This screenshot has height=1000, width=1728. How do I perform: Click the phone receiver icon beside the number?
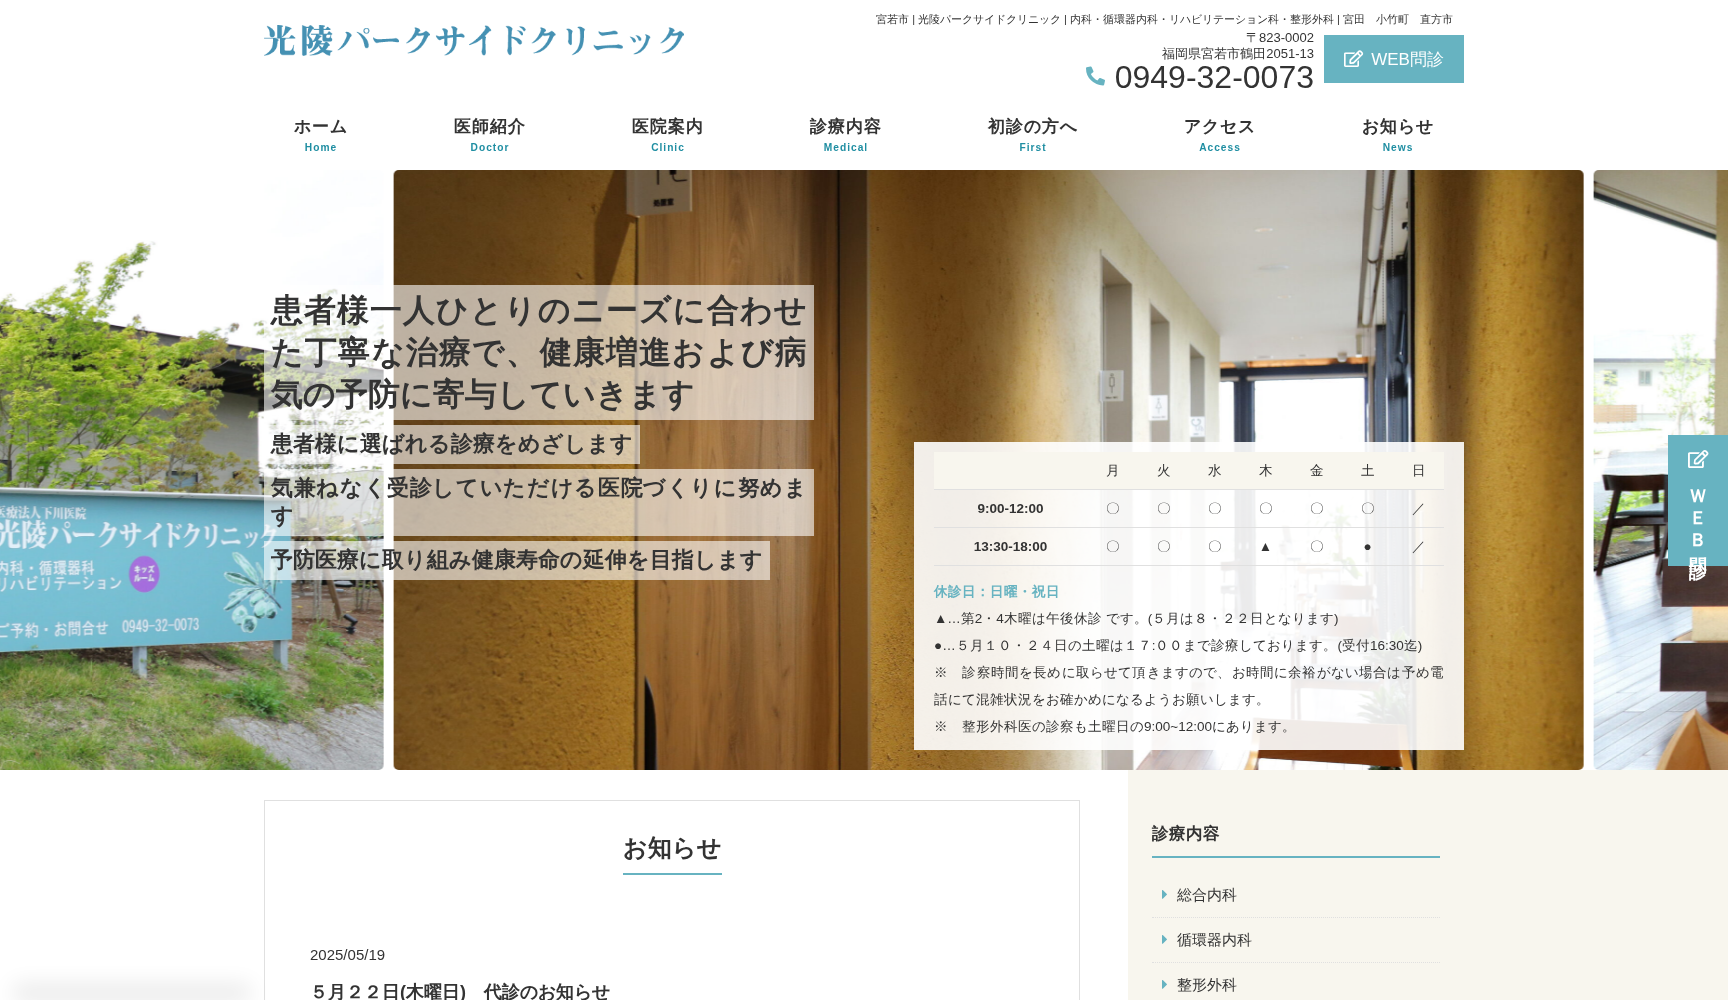[1096, 76]
